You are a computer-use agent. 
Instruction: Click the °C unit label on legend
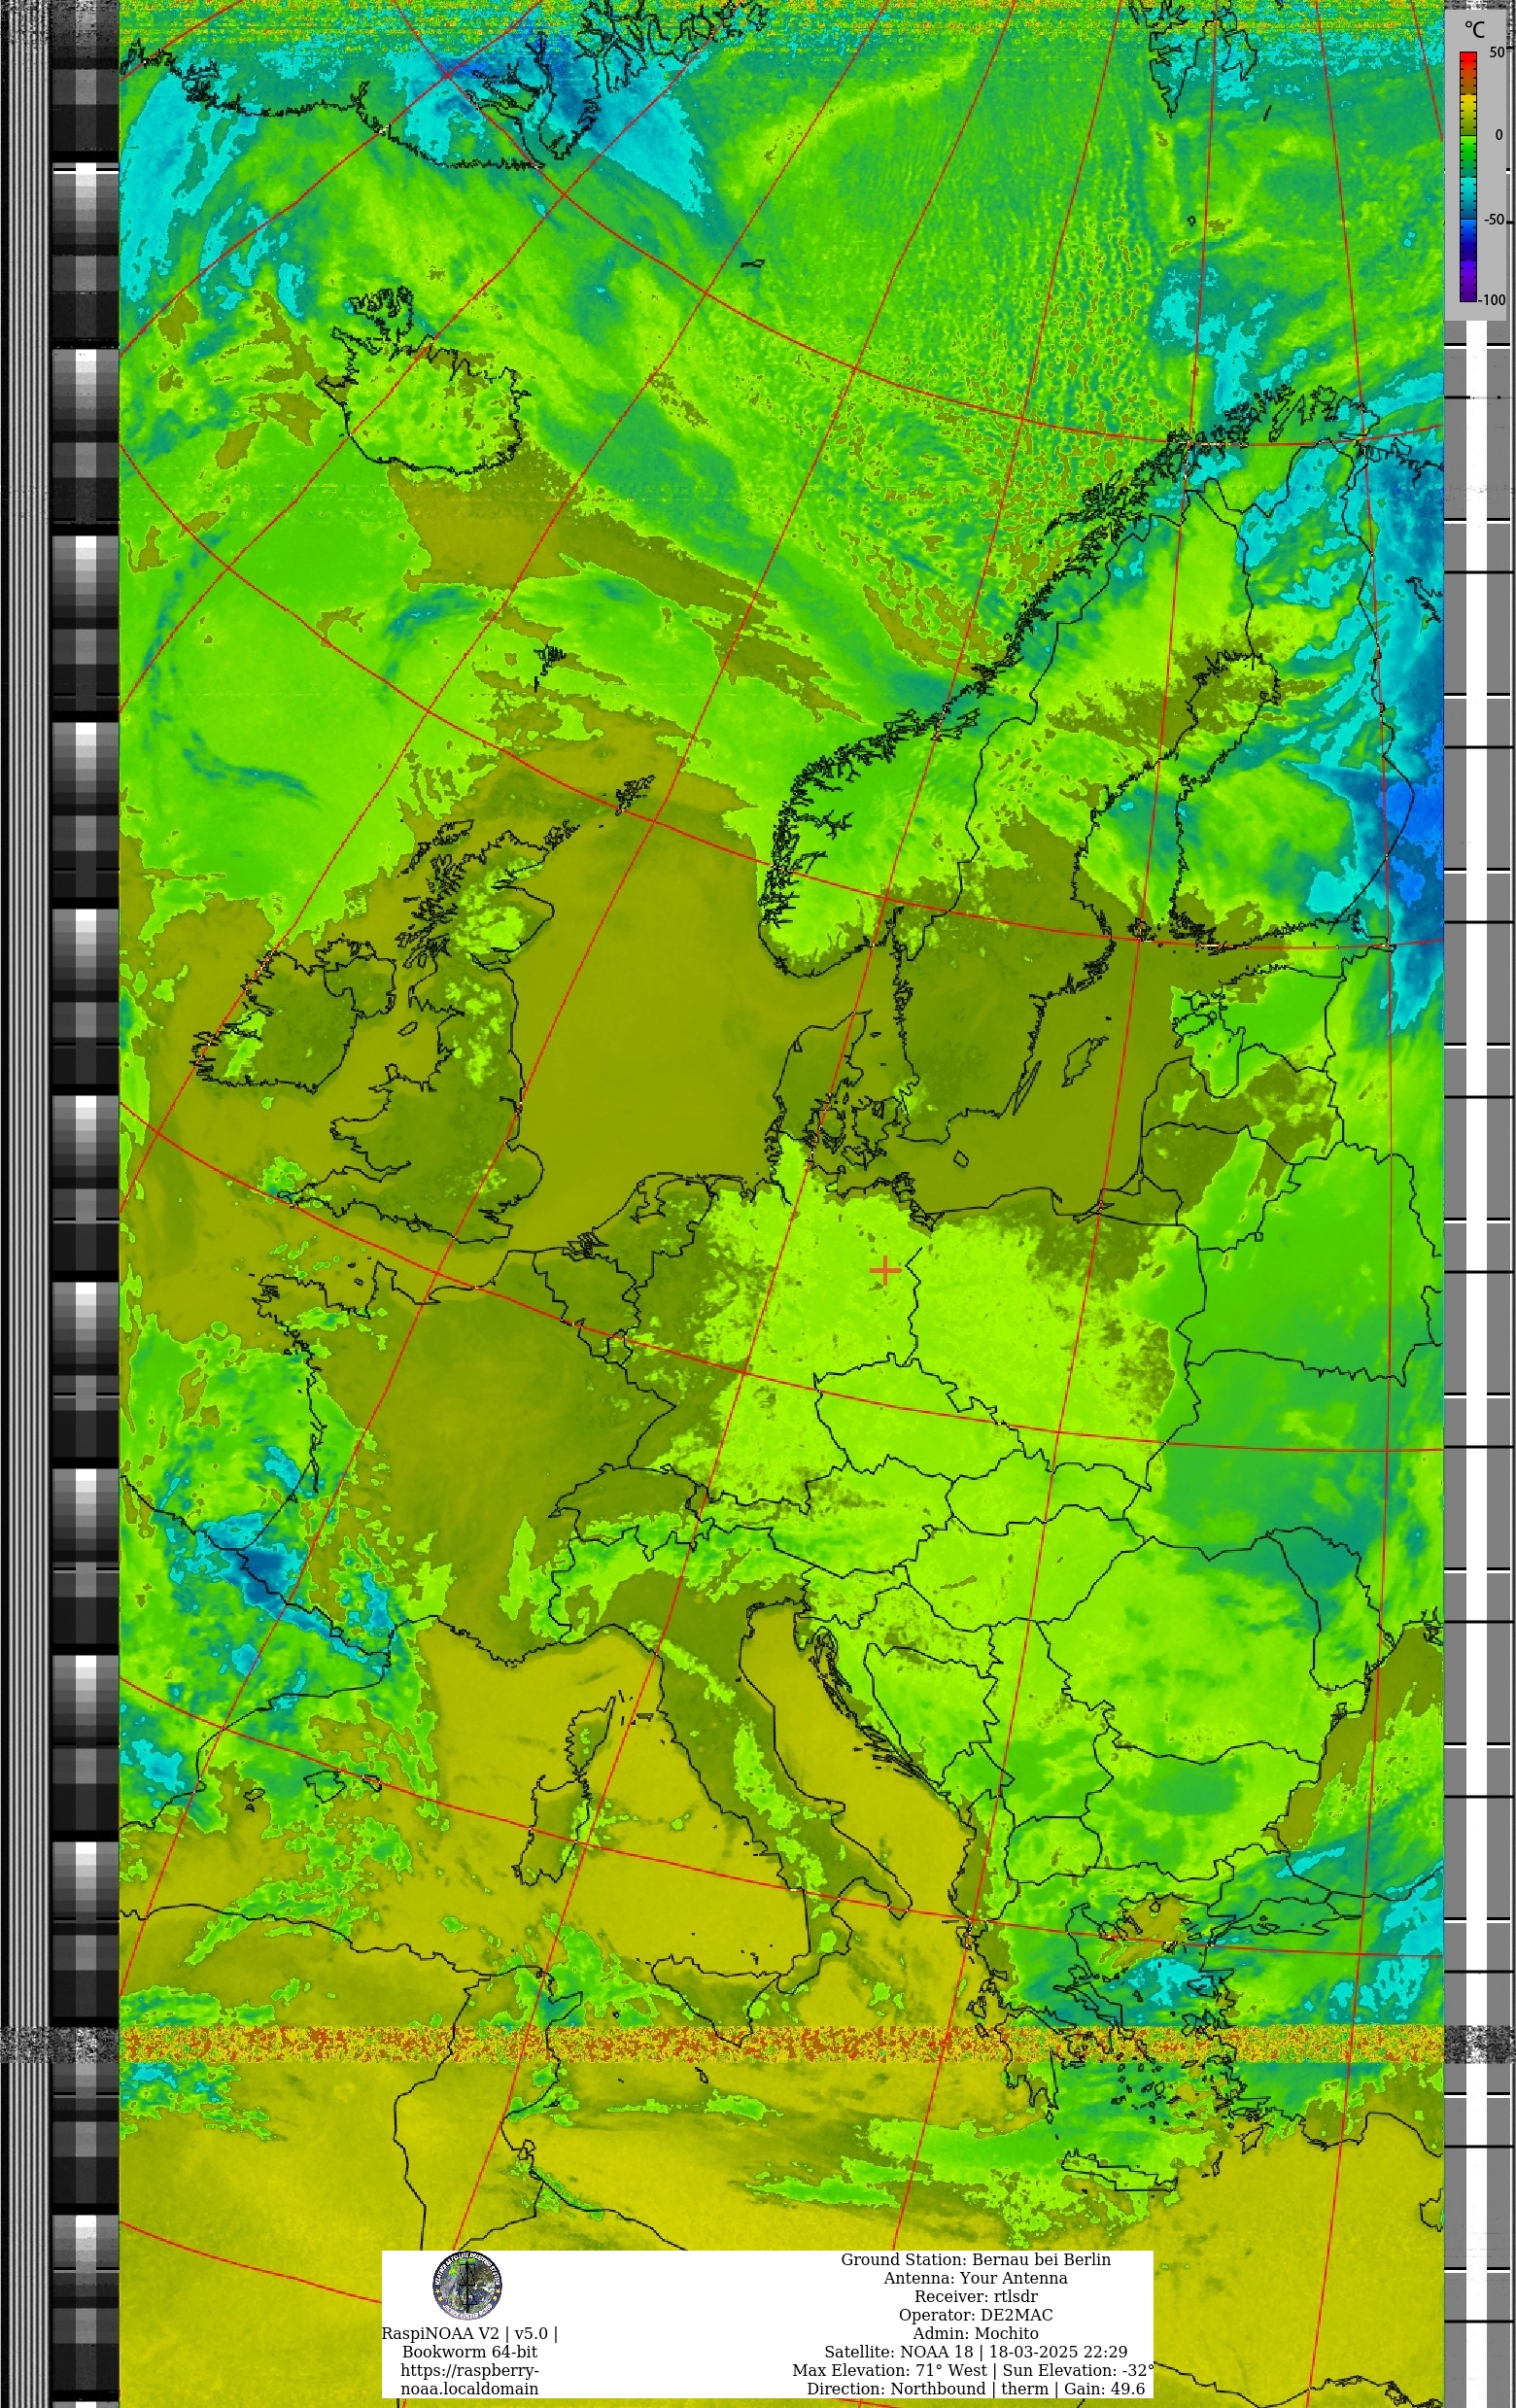pyautogui.click(x=1474, y=30)
